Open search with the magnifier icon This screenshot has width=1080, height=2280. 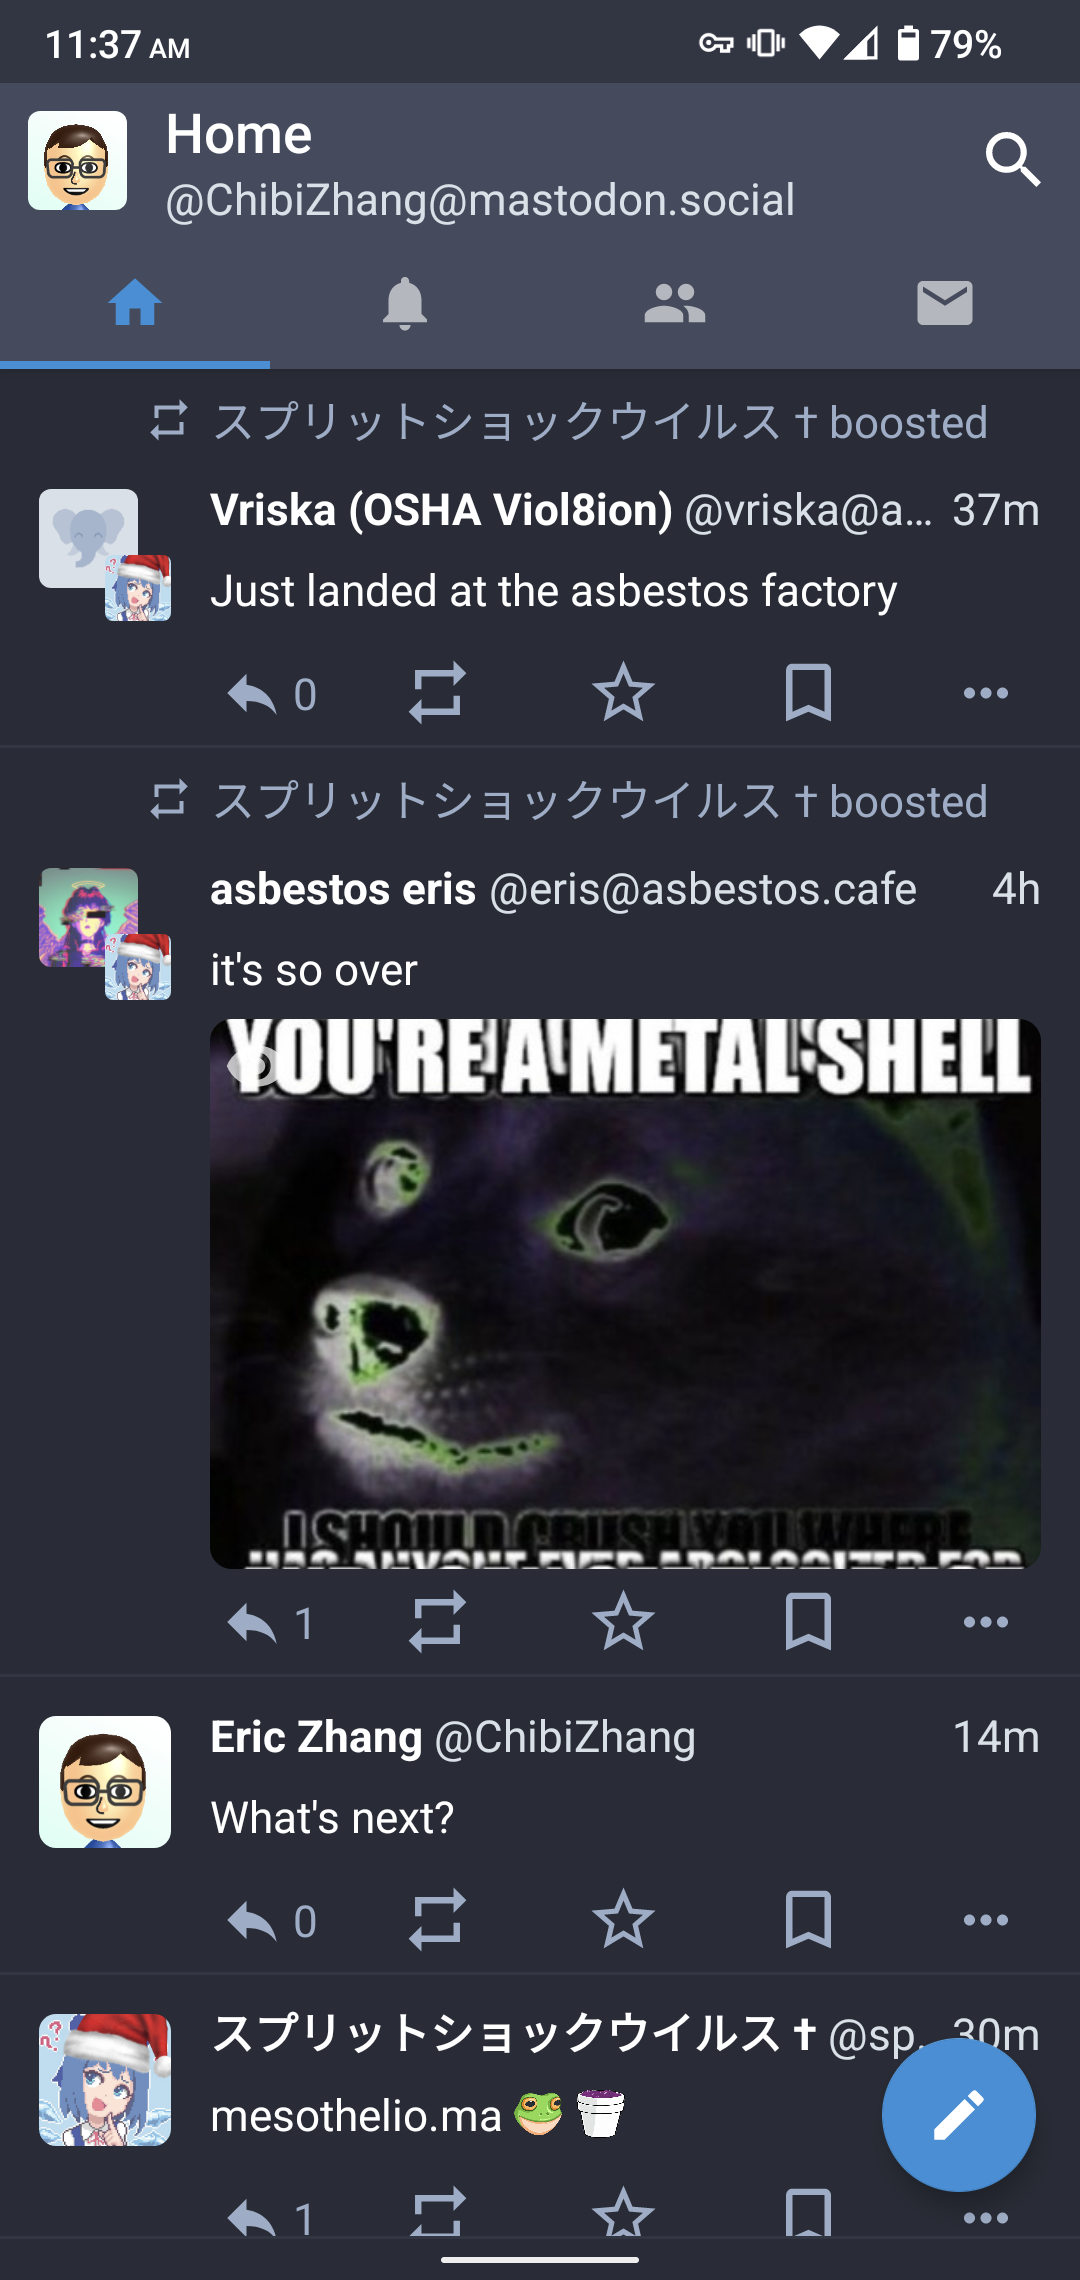1012,160
